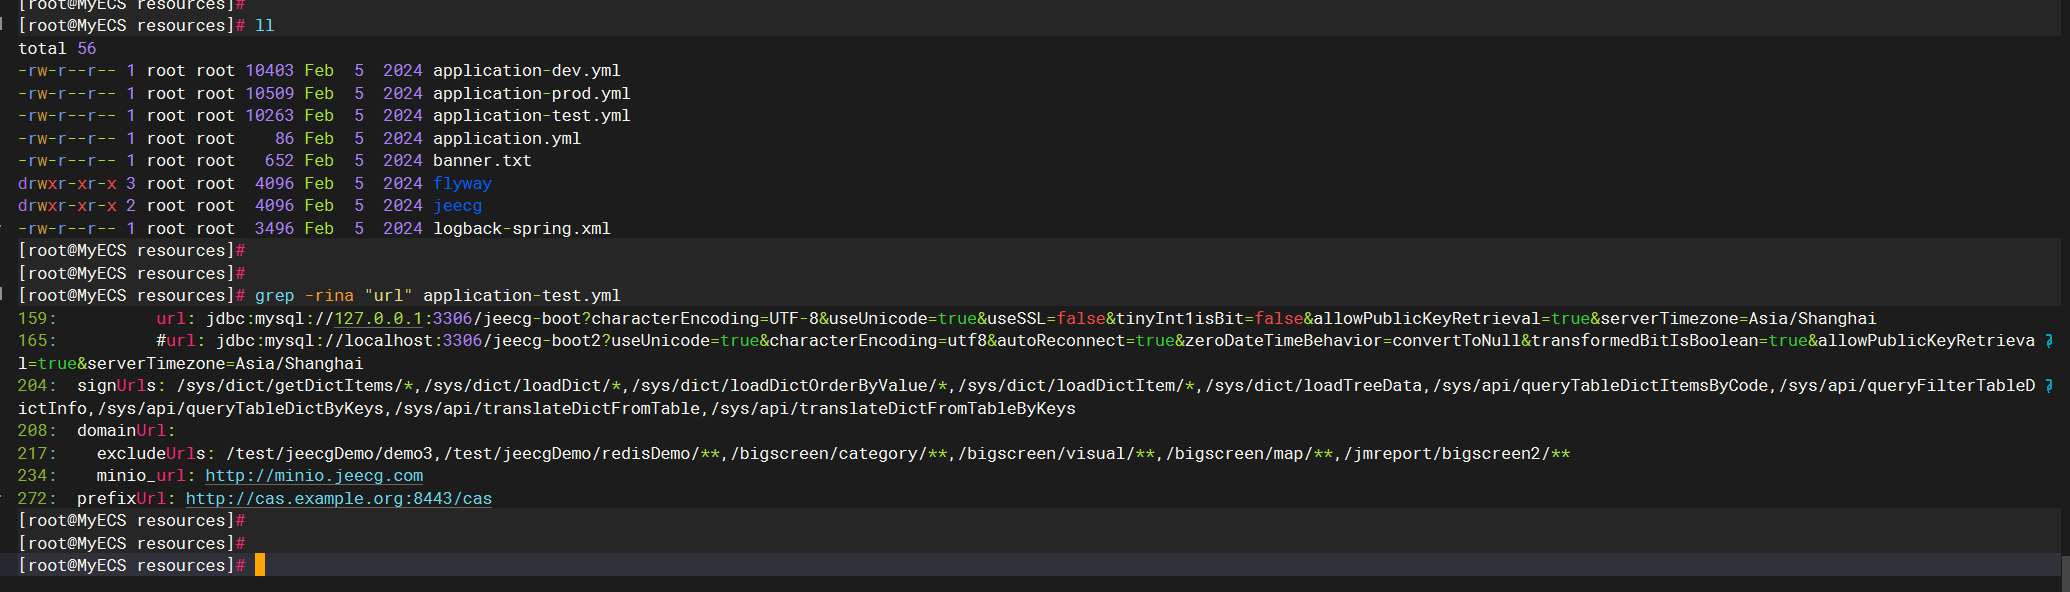The width and height of the screenshot is (2070, 592).
Task: Click the application-prod.yml filename
Action: [532, 94]
